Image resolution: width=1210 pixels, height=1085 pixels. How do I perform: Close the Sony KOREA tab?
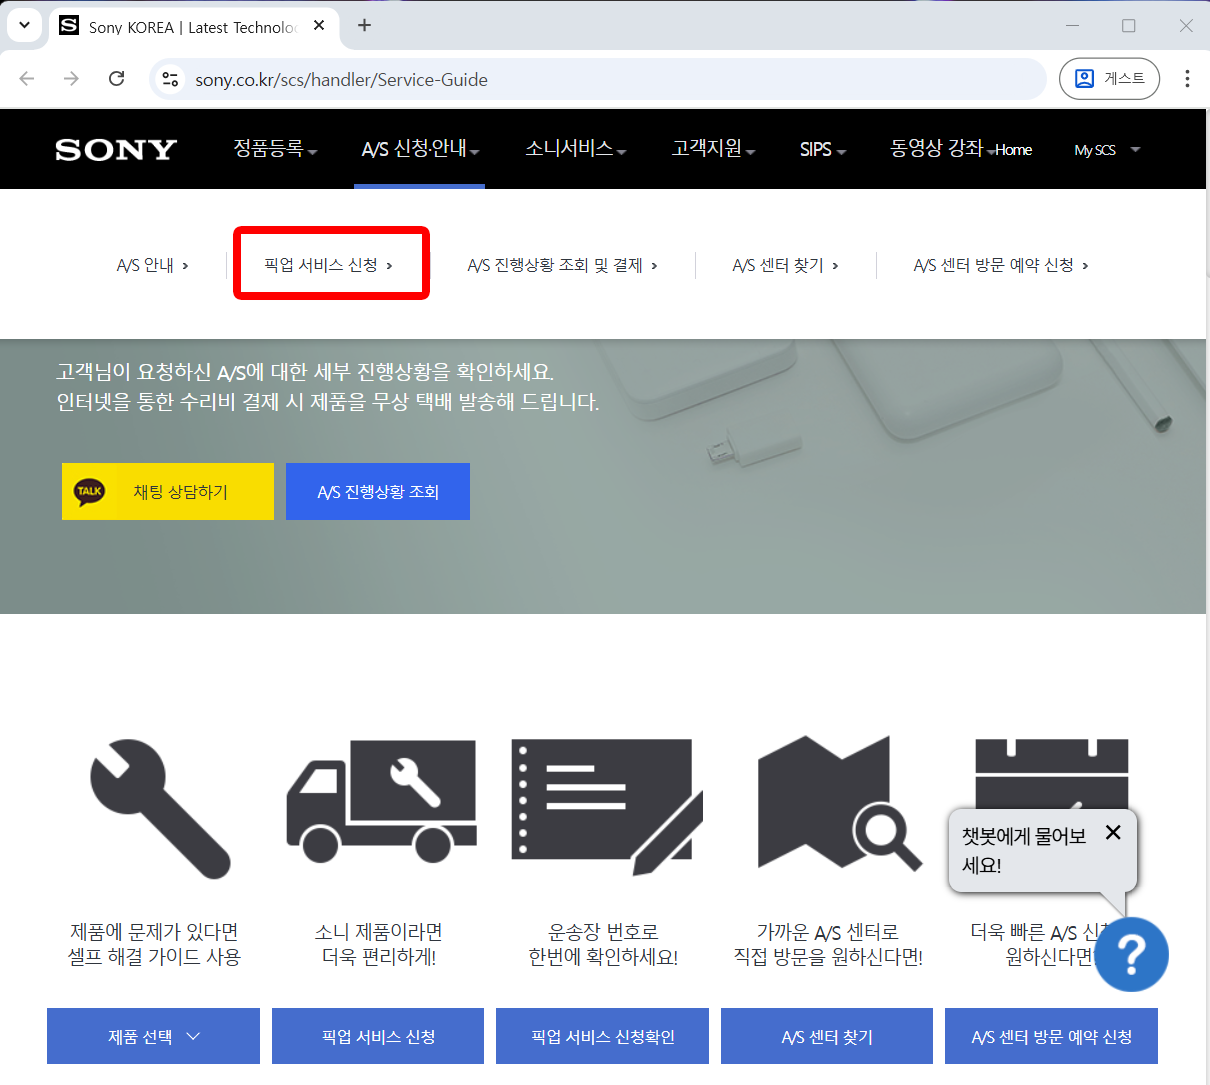[319, 26]
